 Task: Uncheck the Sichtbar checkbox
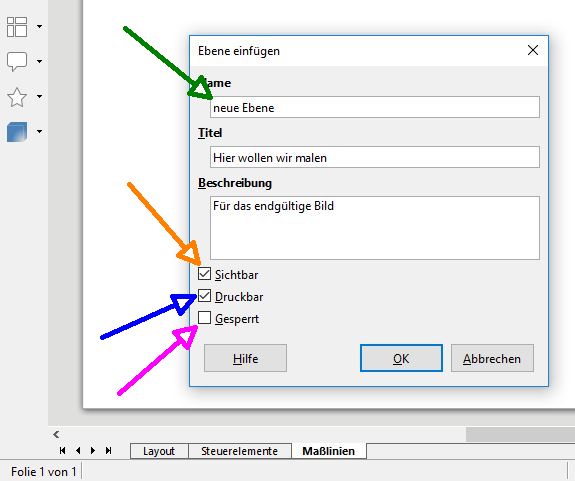[204, 274]
